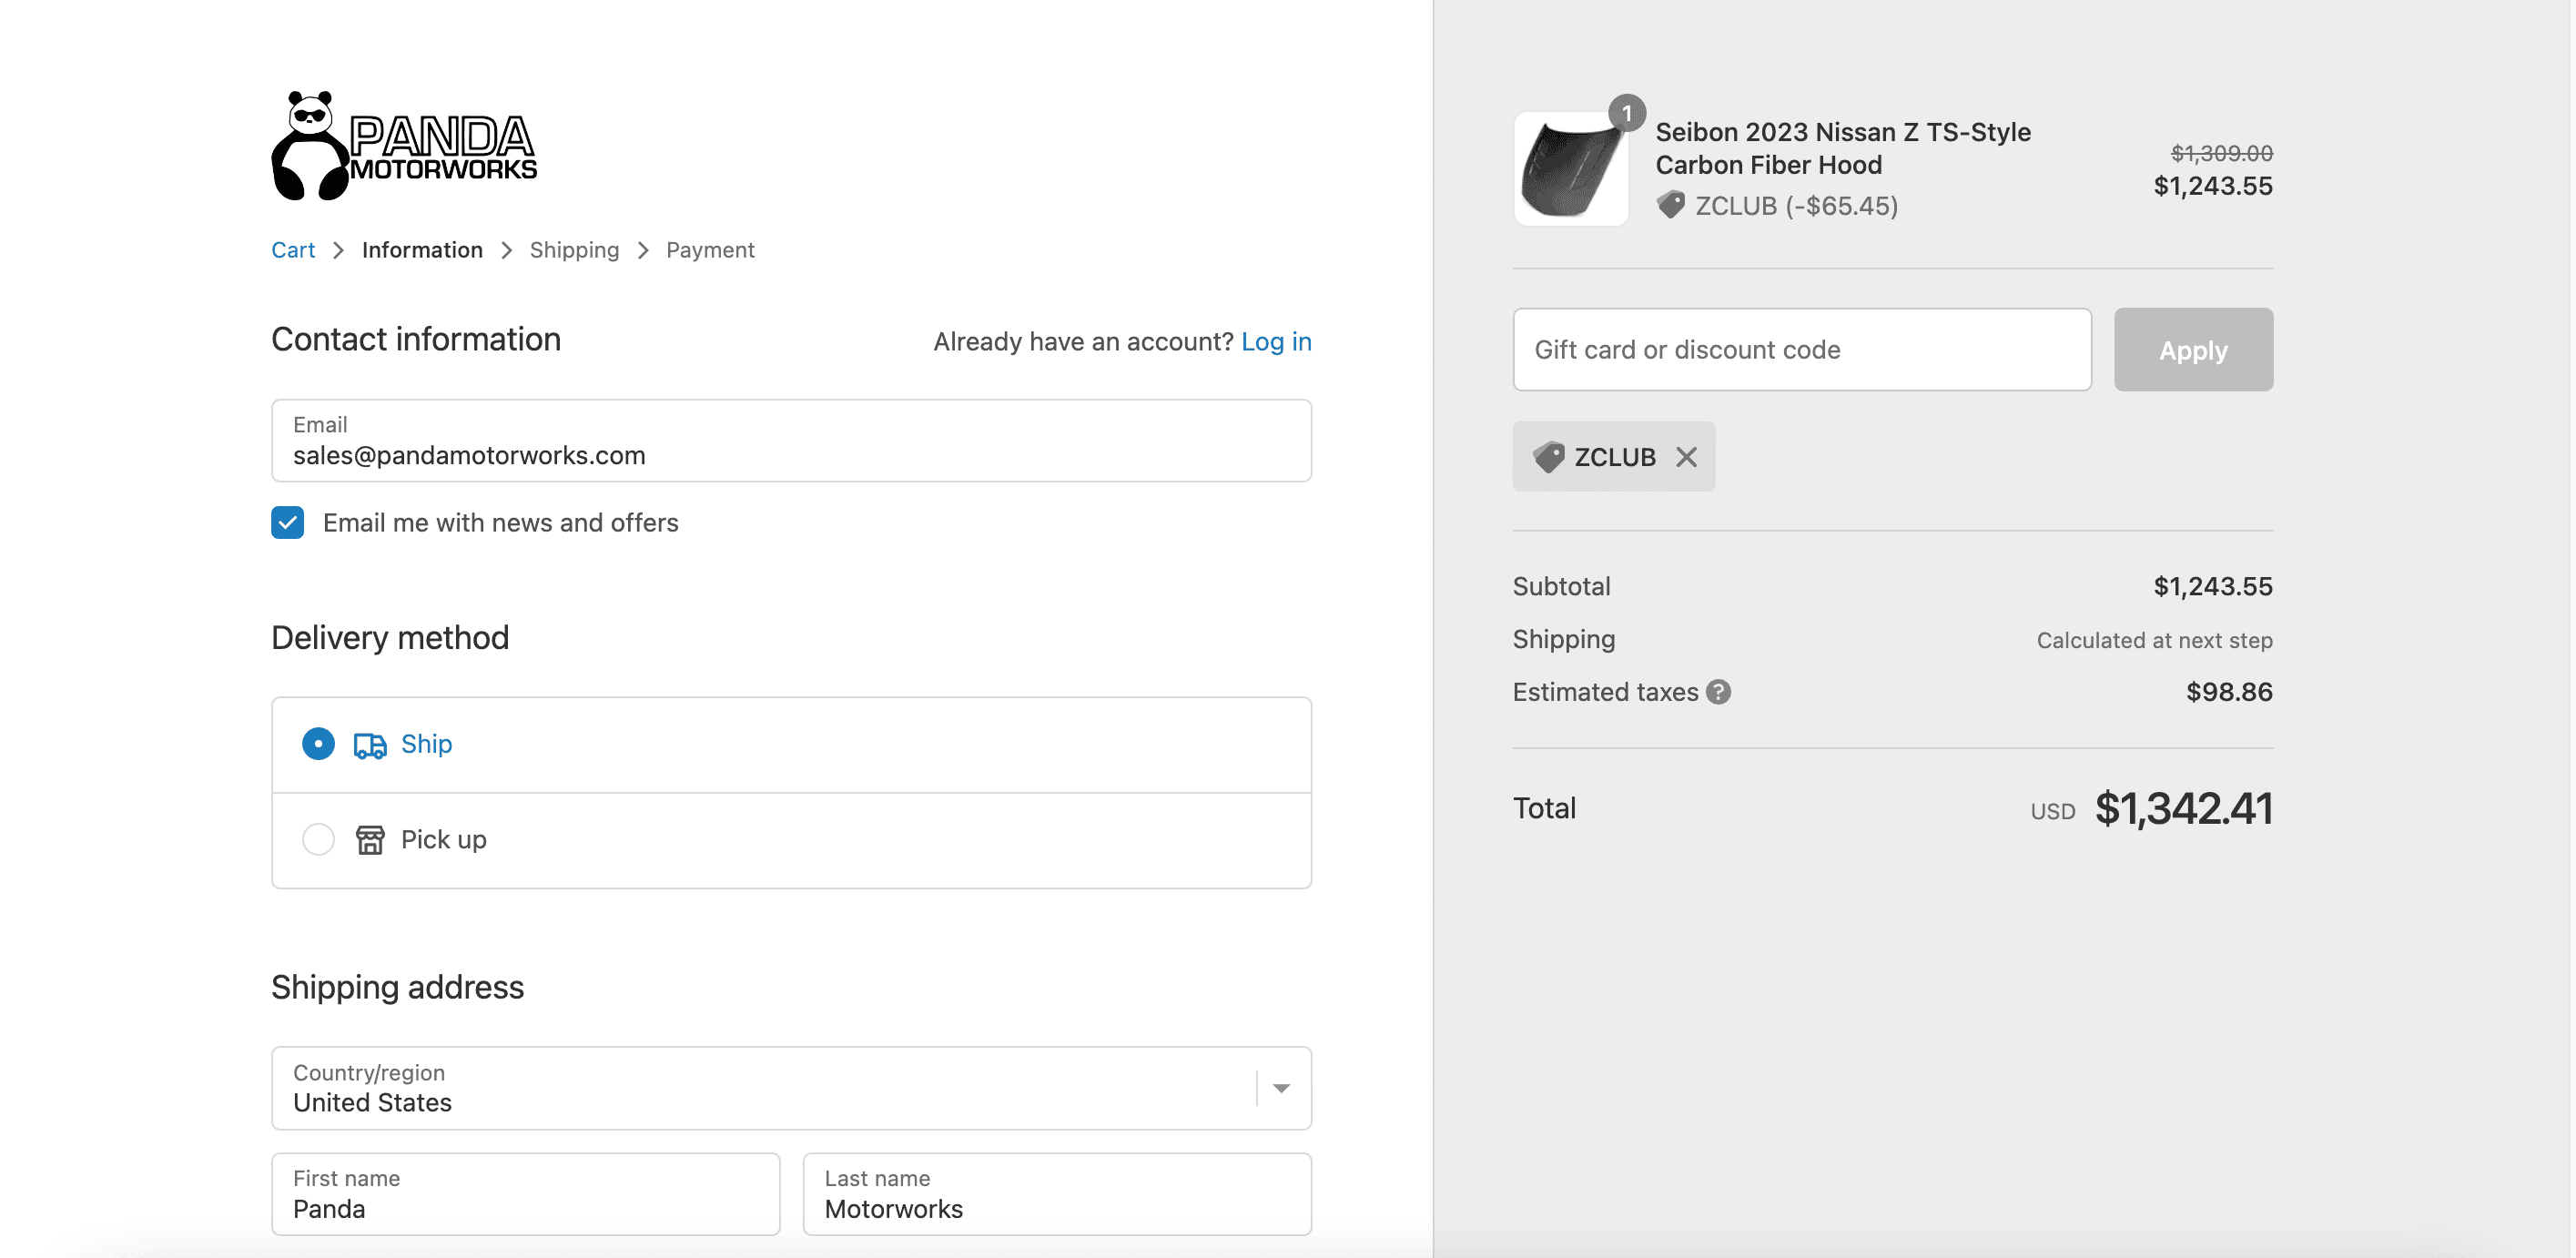
Task: Click the Apply discount button
Action: tap(2193, 350)
